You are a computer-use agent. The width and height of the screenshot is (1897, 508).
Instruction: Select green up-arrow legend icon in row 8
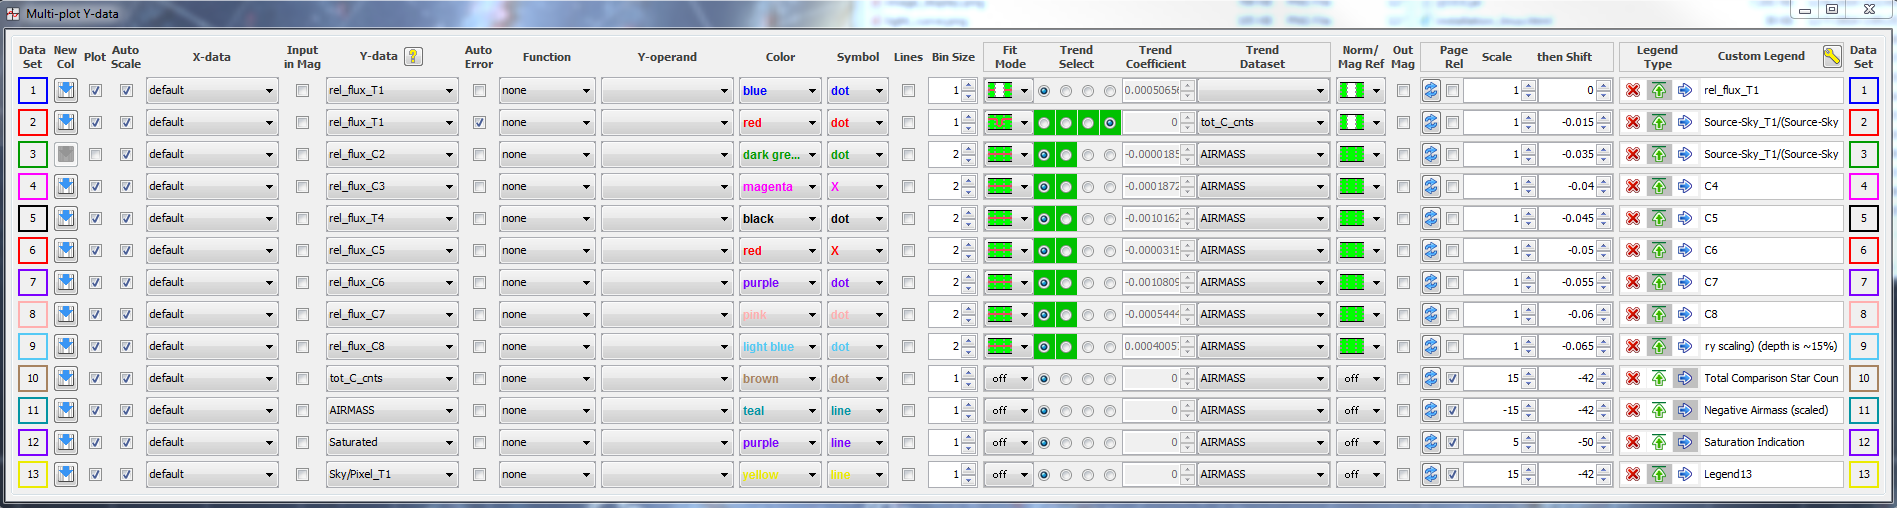(1659, 314)
